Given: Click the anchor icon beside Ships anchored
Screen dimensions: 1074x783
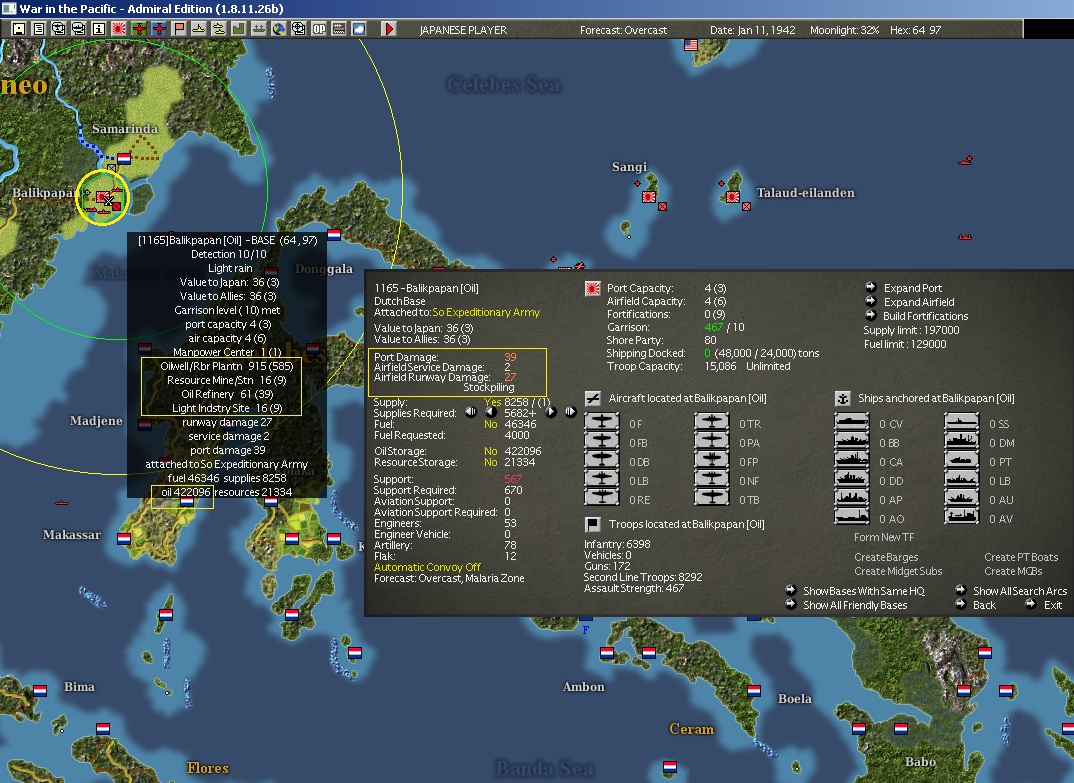Looking at the screenshot, I should coord(842,398).
